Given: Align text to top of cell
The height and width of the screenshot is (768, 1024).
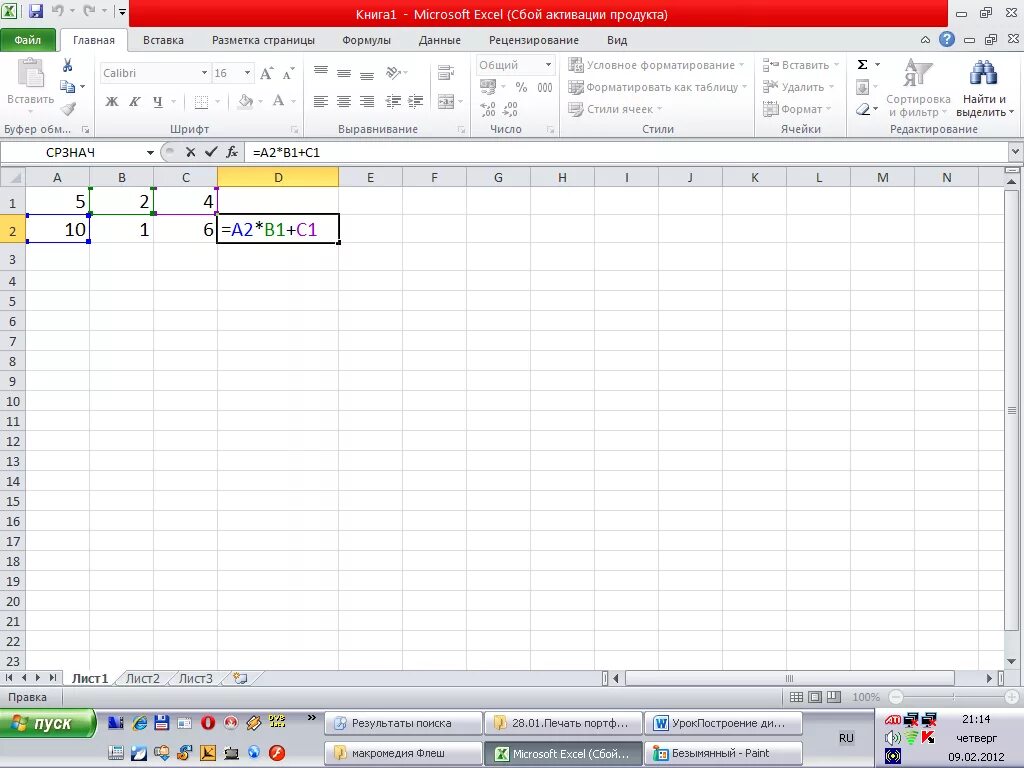Looking at the screenshot, I should tap(321, 72).
